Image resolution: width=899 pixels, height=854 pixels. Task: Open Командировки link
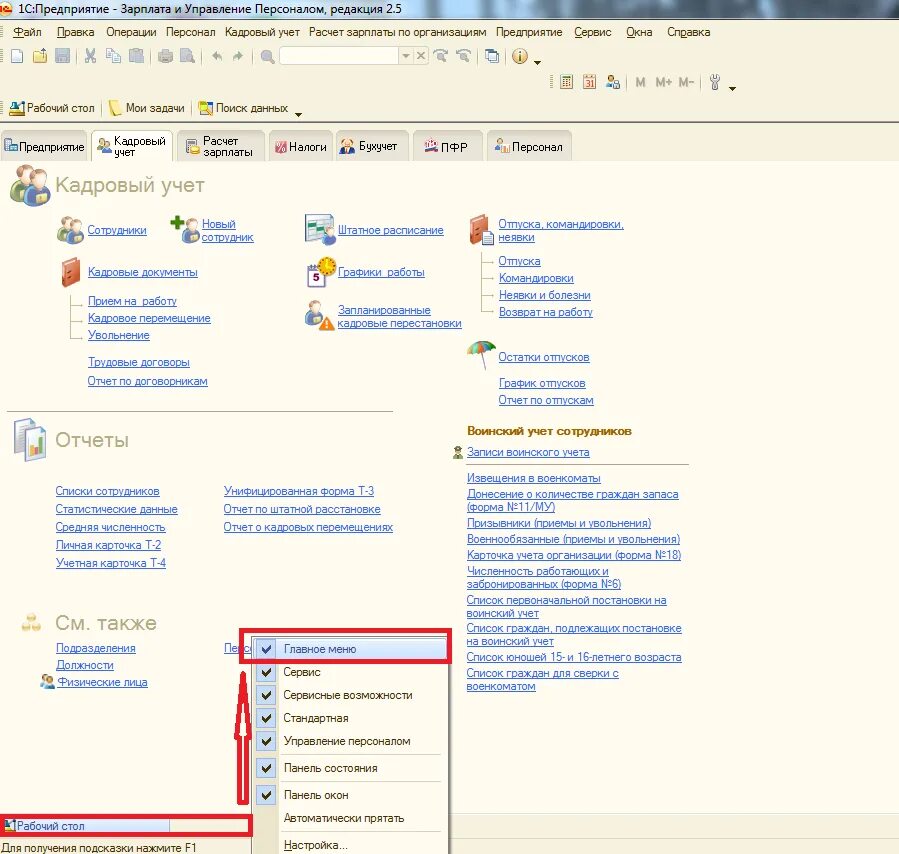pos(536,278)
